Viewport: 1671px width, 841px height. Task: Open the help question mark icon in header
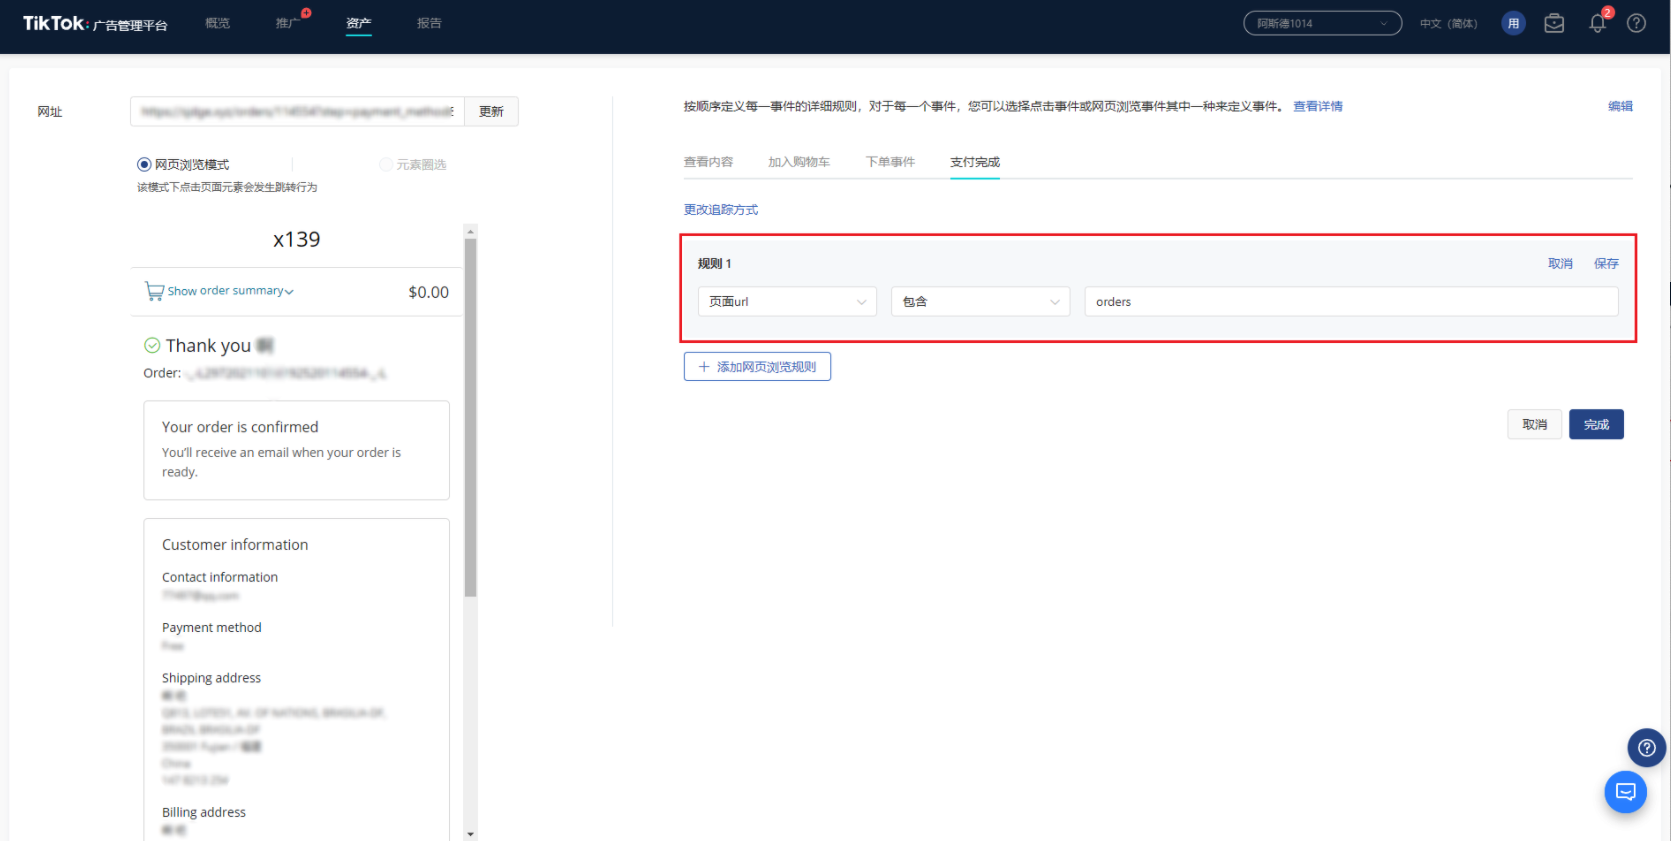click(x=1636, y=23)
